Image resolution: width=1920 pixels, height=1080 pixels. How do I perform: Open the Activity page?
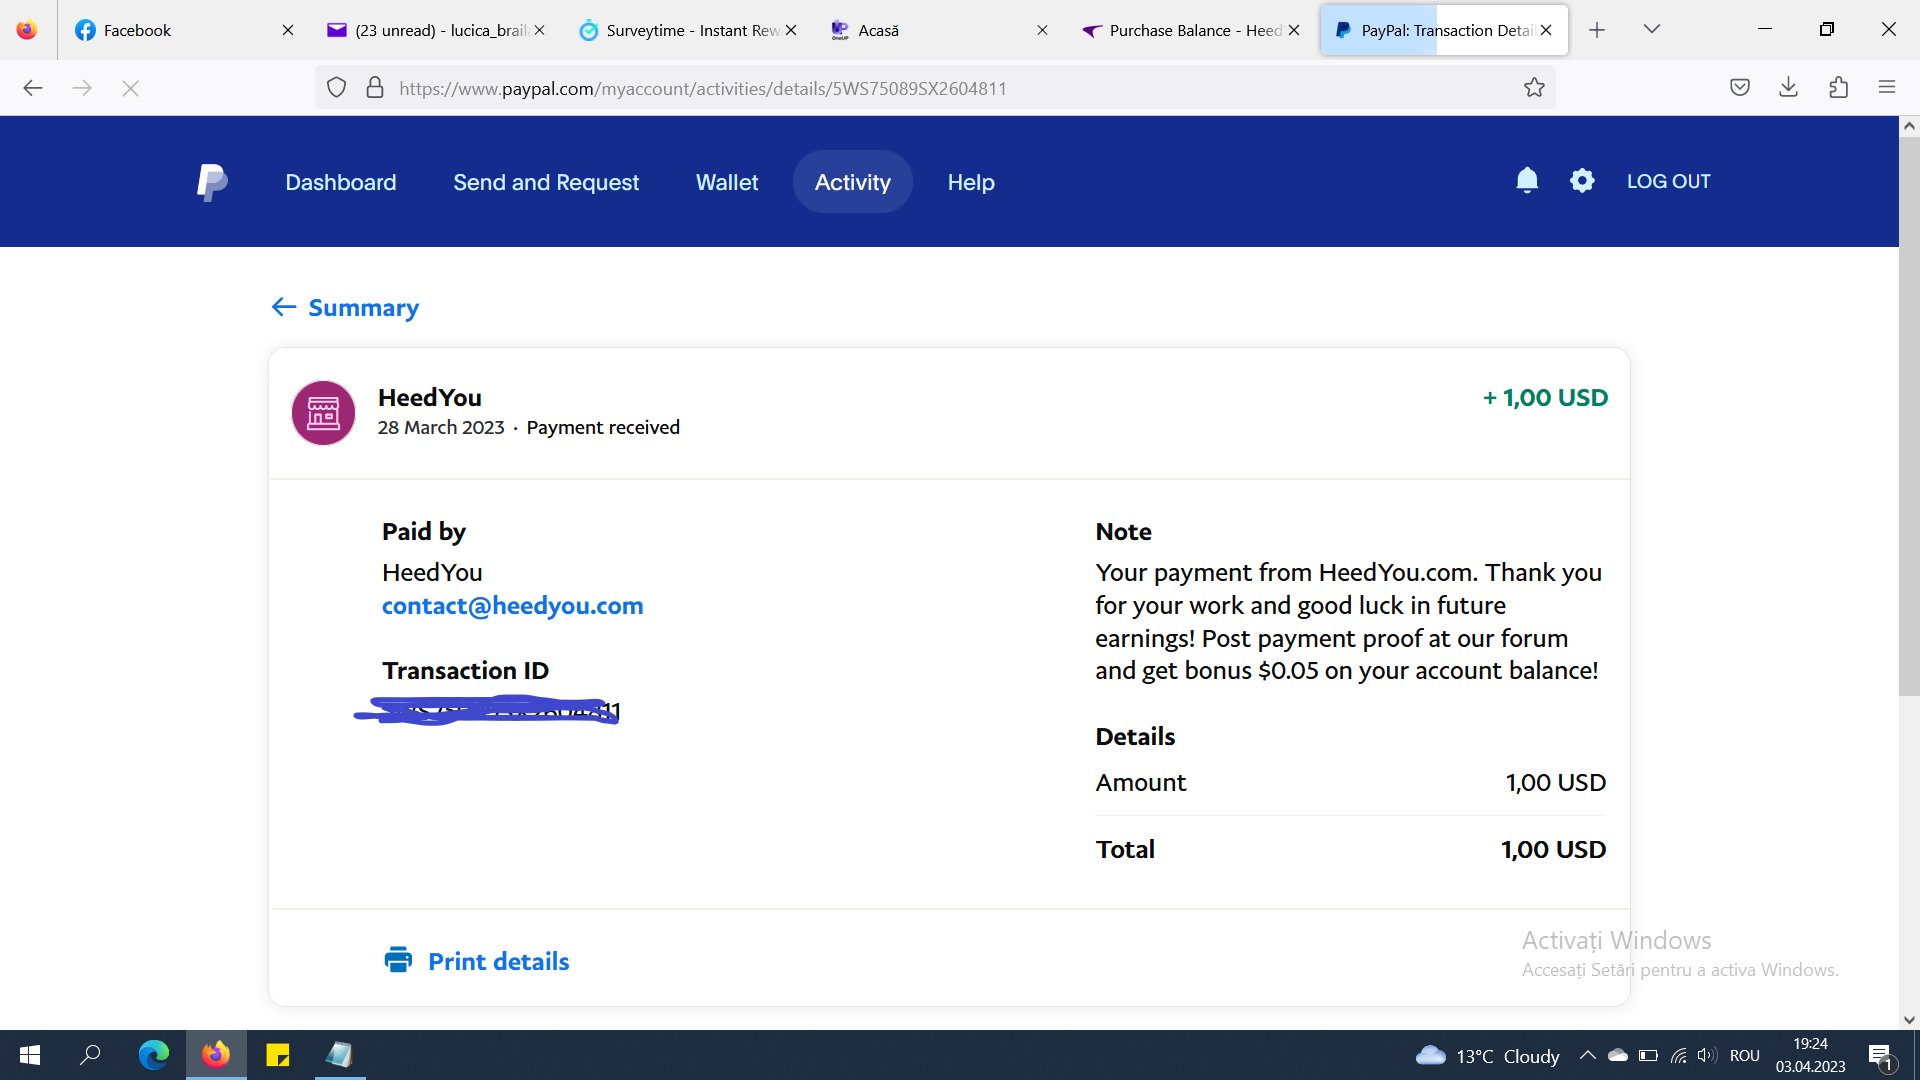(x=852, y=182)
